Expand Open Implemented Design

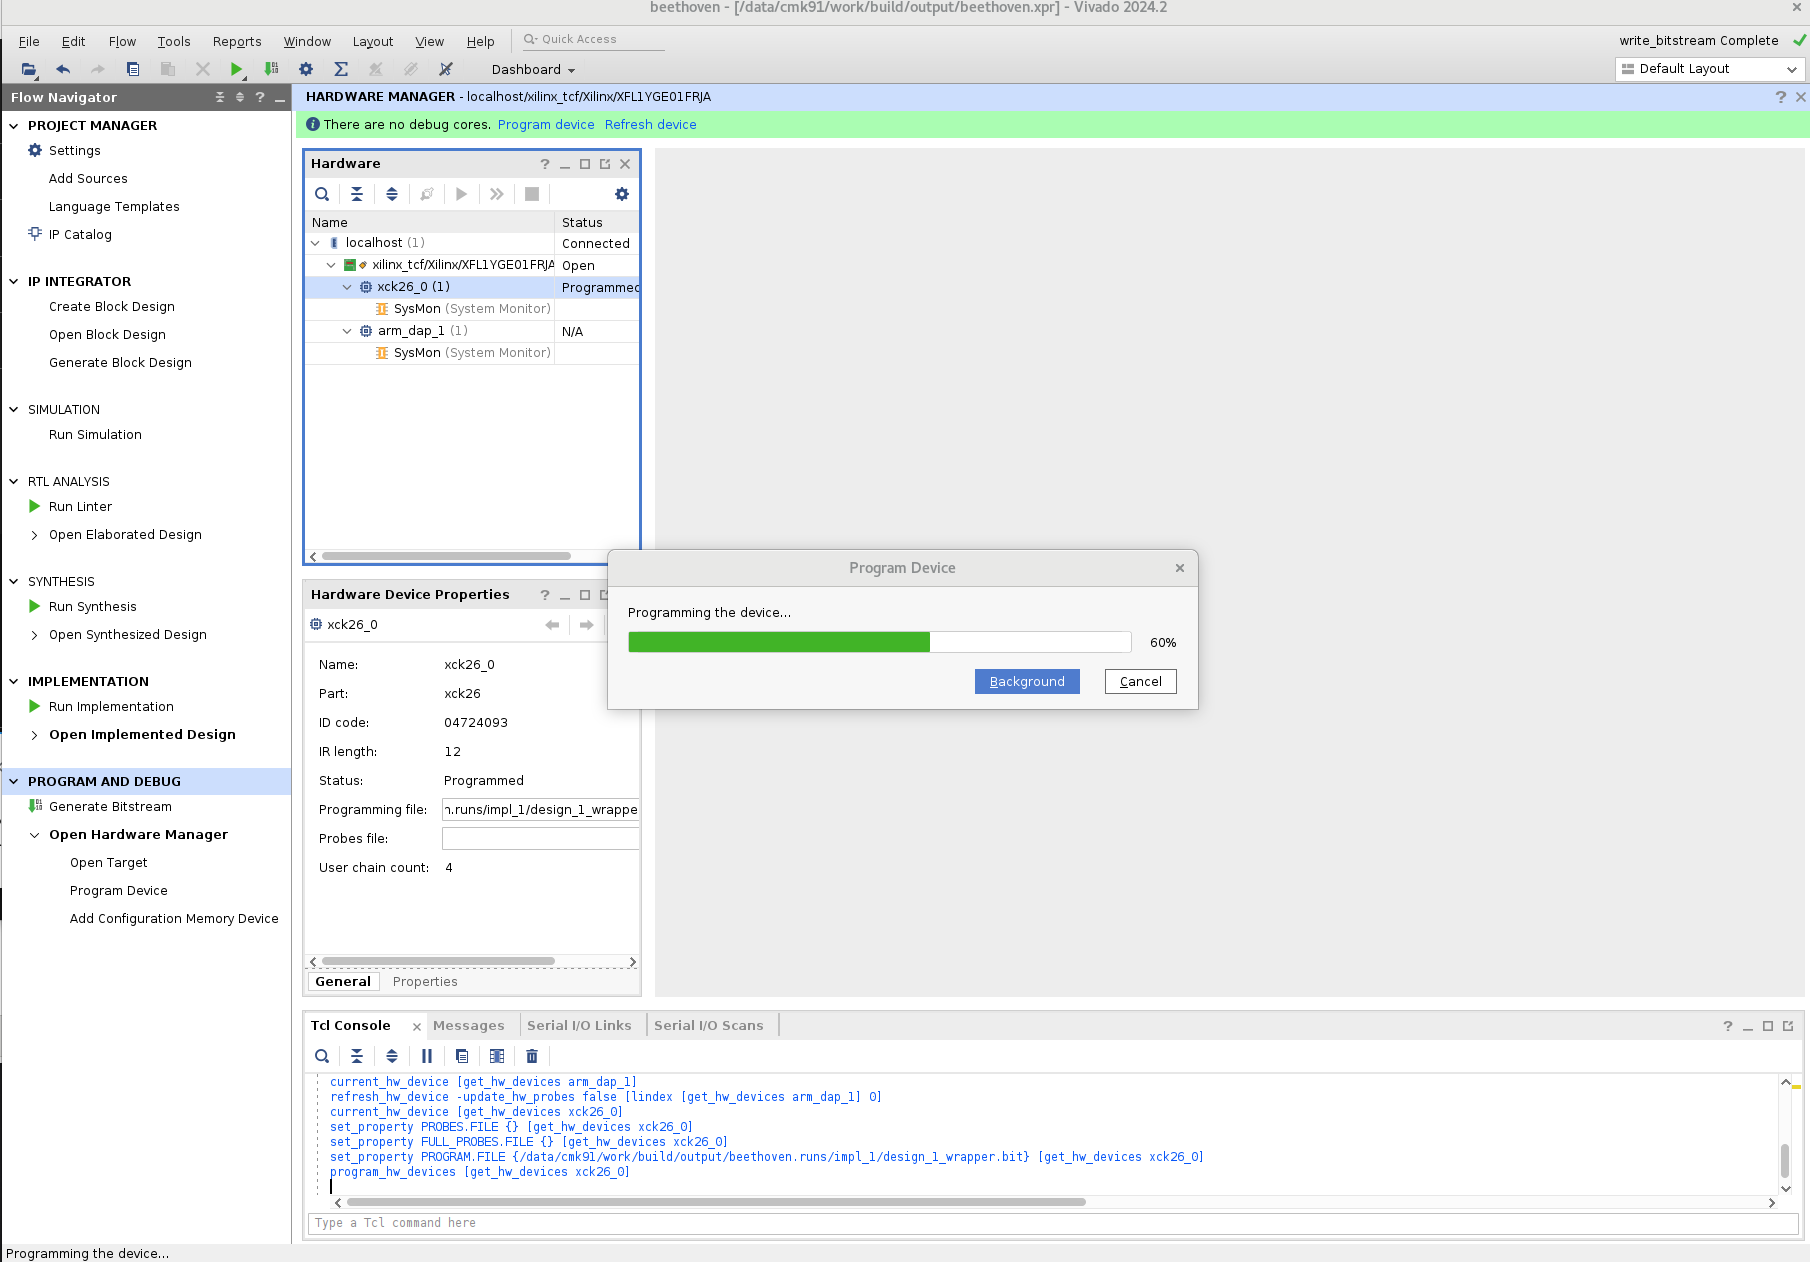coord(35,735)
